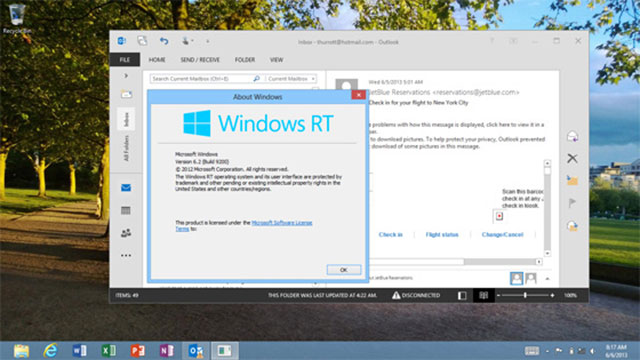Flag message using flag icon

coord(572,203)
